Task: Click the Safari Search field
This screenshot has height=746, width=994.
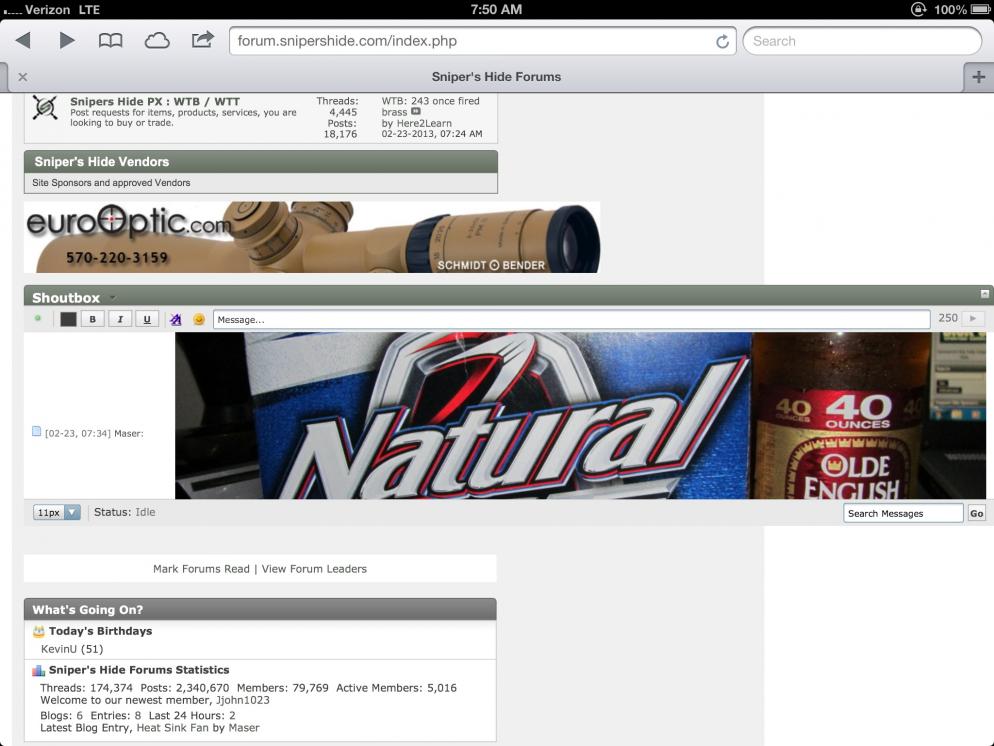Action: click(x=862, y=41)
